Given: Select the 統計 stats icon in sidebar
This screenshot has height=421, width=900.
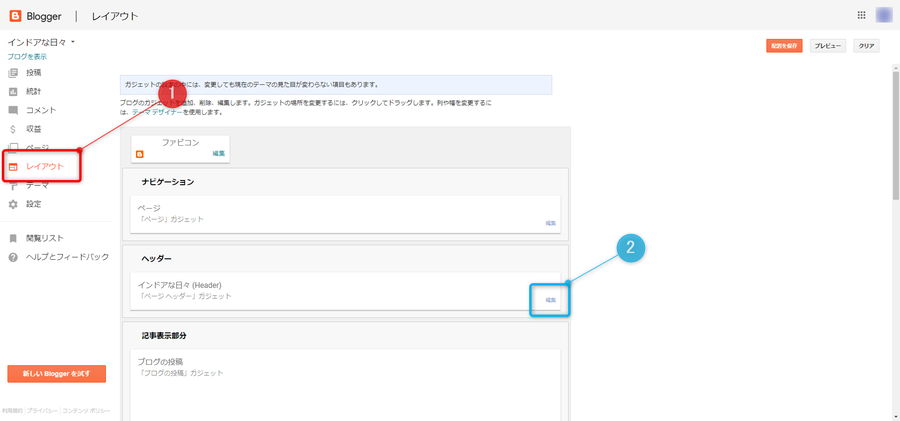Looking at the screenshot, I should [x=13, y=91].
